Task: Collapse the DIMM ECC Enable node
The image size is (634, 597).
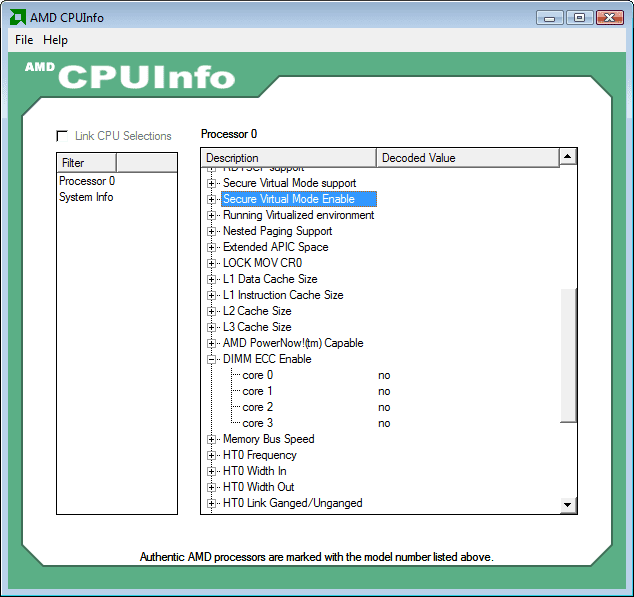Action: click(211, 359)
